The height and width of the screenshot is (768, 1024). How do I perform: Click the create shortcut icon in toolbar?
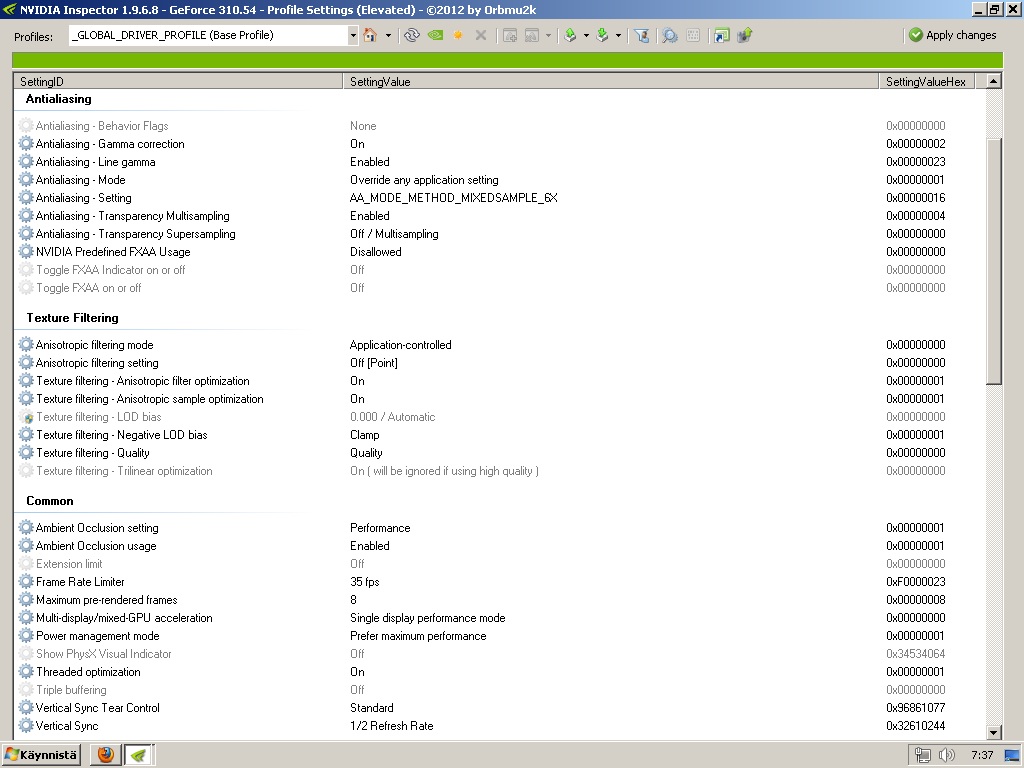coord(722,35)
